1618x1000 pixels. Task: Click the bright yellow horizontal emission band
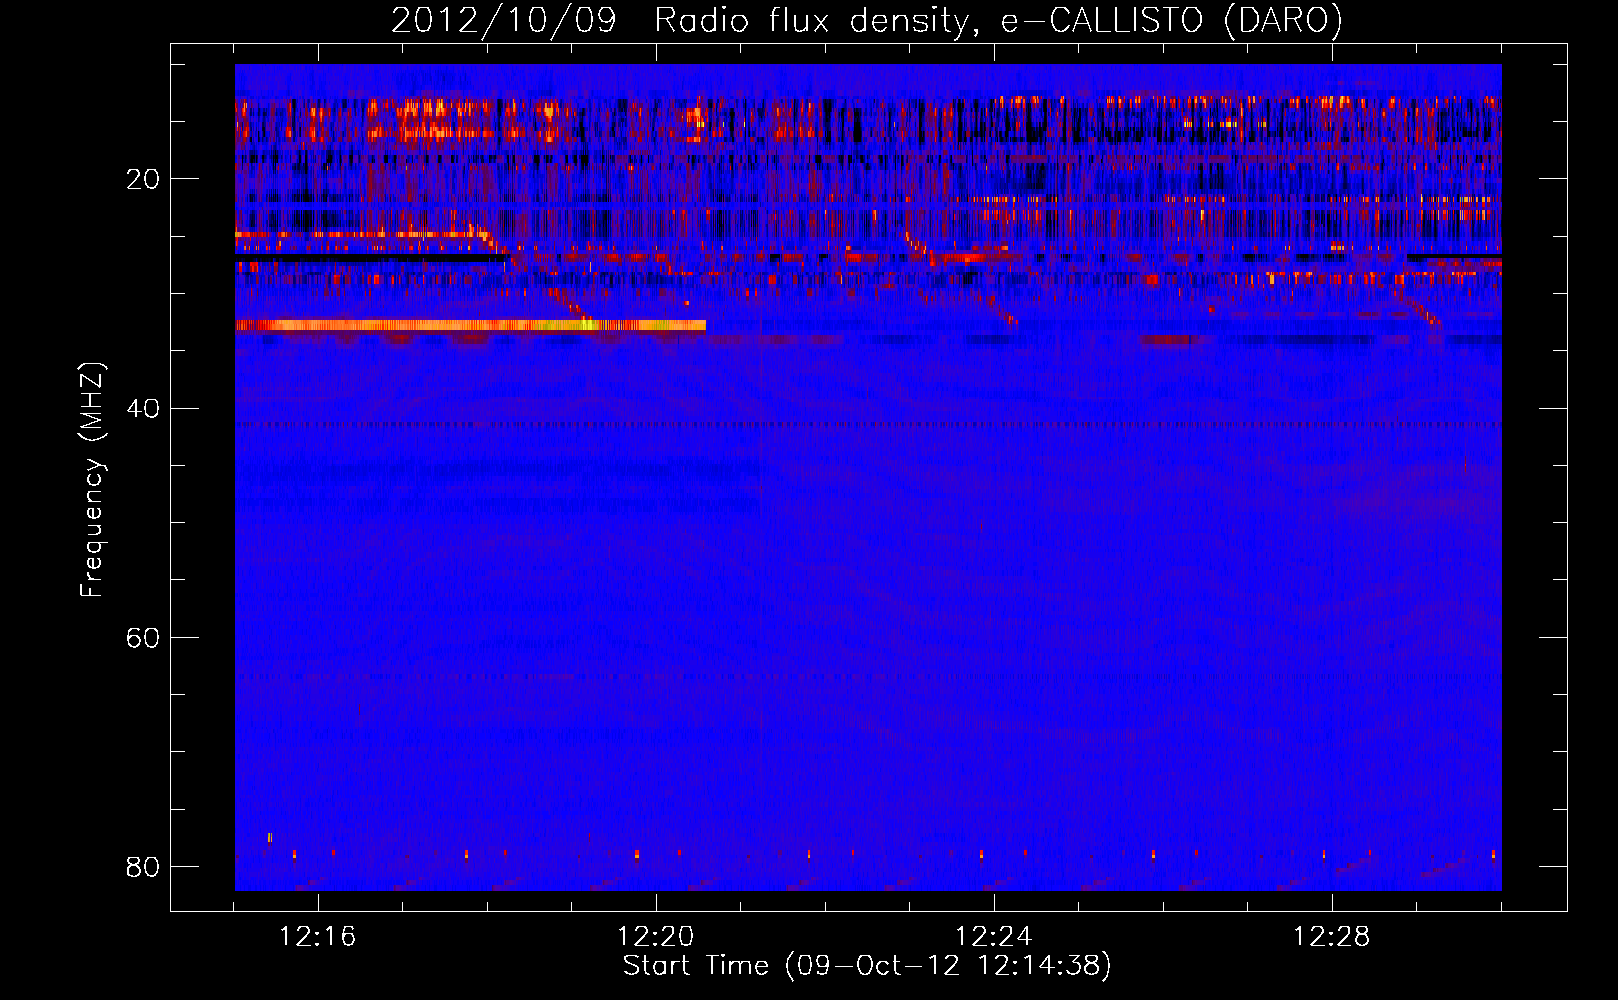471,325
